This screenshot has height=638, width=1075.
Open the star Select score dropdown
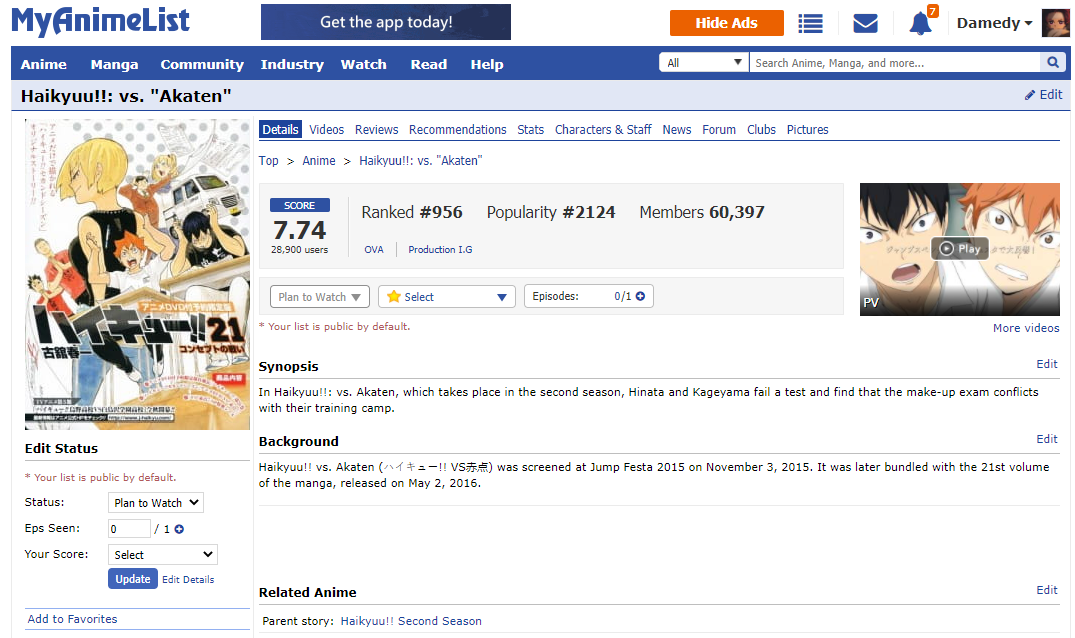pyautogui.click(x=447, y=297)
